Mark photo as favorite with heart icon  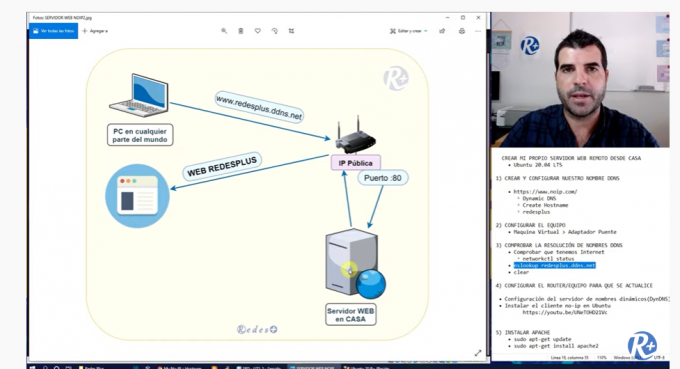tap(258, 31)
